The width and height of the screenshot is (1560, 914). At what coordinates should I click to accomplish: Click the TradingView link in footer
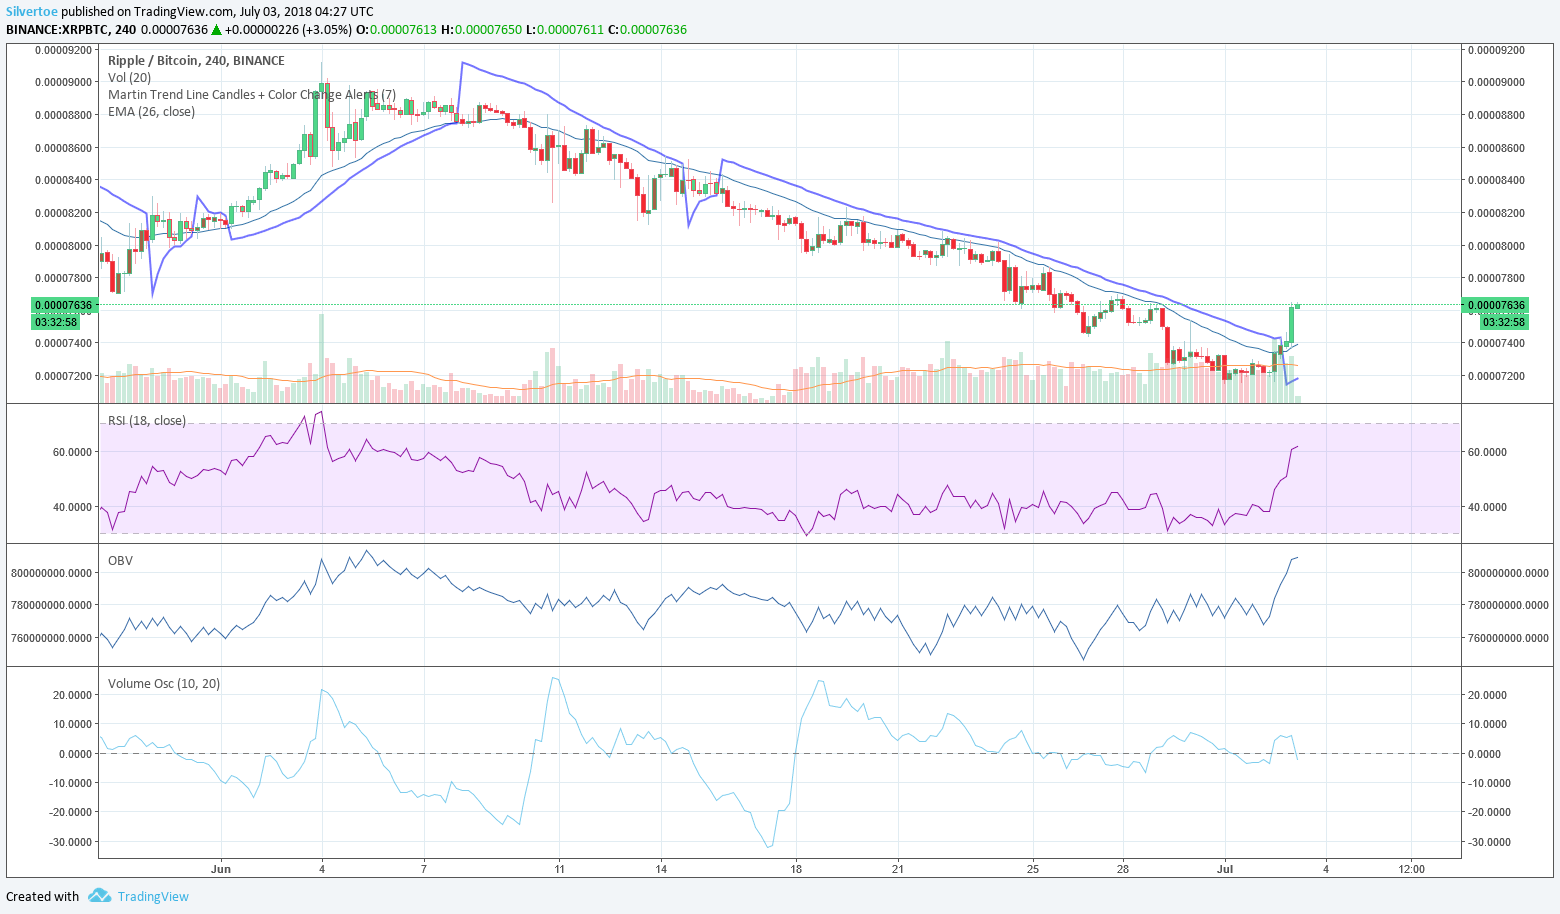153,896
